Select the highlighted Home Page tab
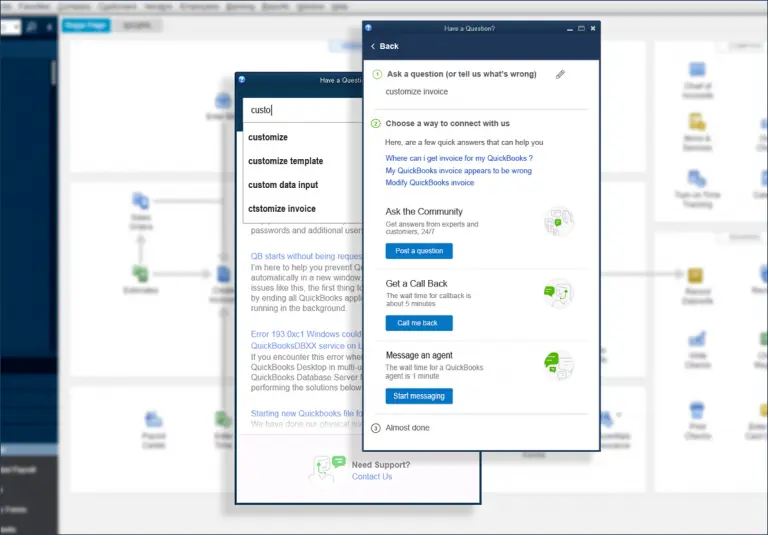 pyautogui.click(x=86, y=25)
